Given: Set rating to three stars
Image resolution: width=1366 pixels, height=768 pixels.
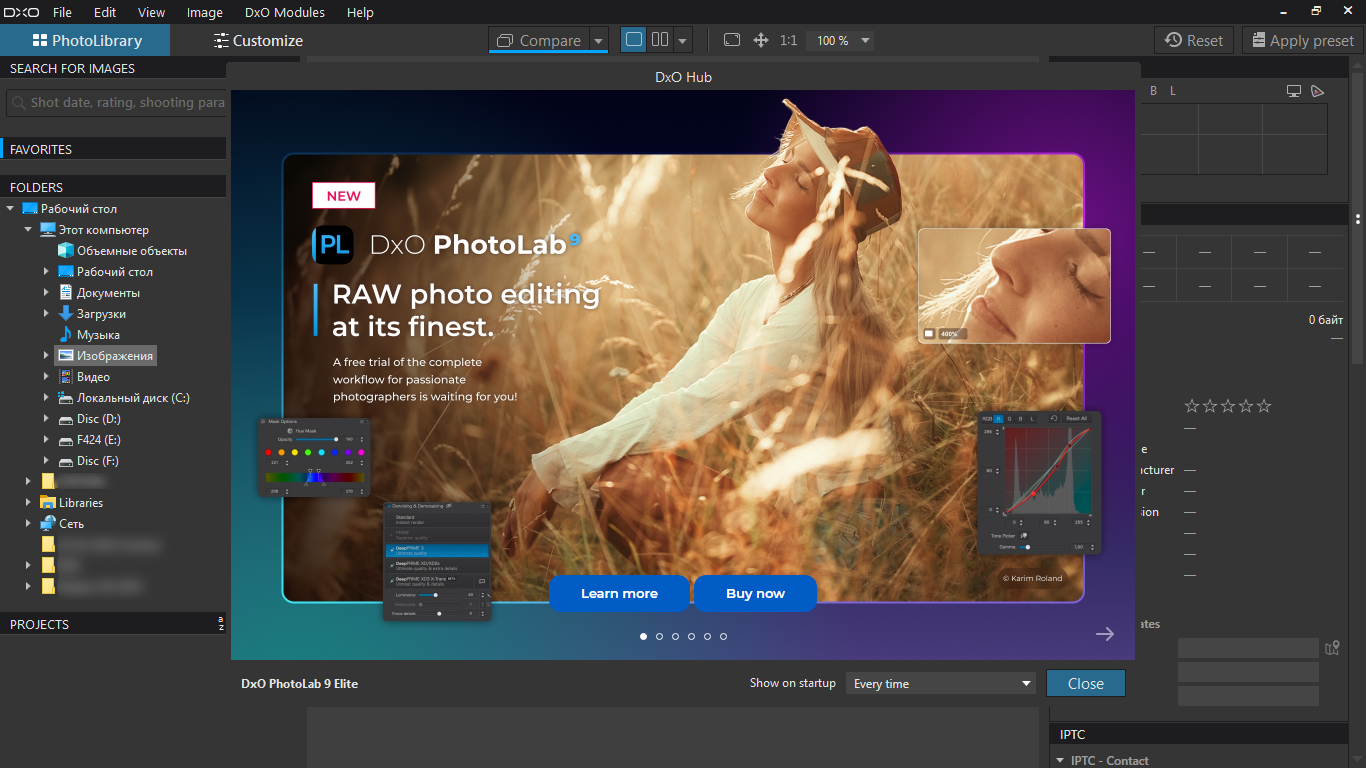Looking at the screenshot, I should pyautogui.click(x=1228, y=406).
